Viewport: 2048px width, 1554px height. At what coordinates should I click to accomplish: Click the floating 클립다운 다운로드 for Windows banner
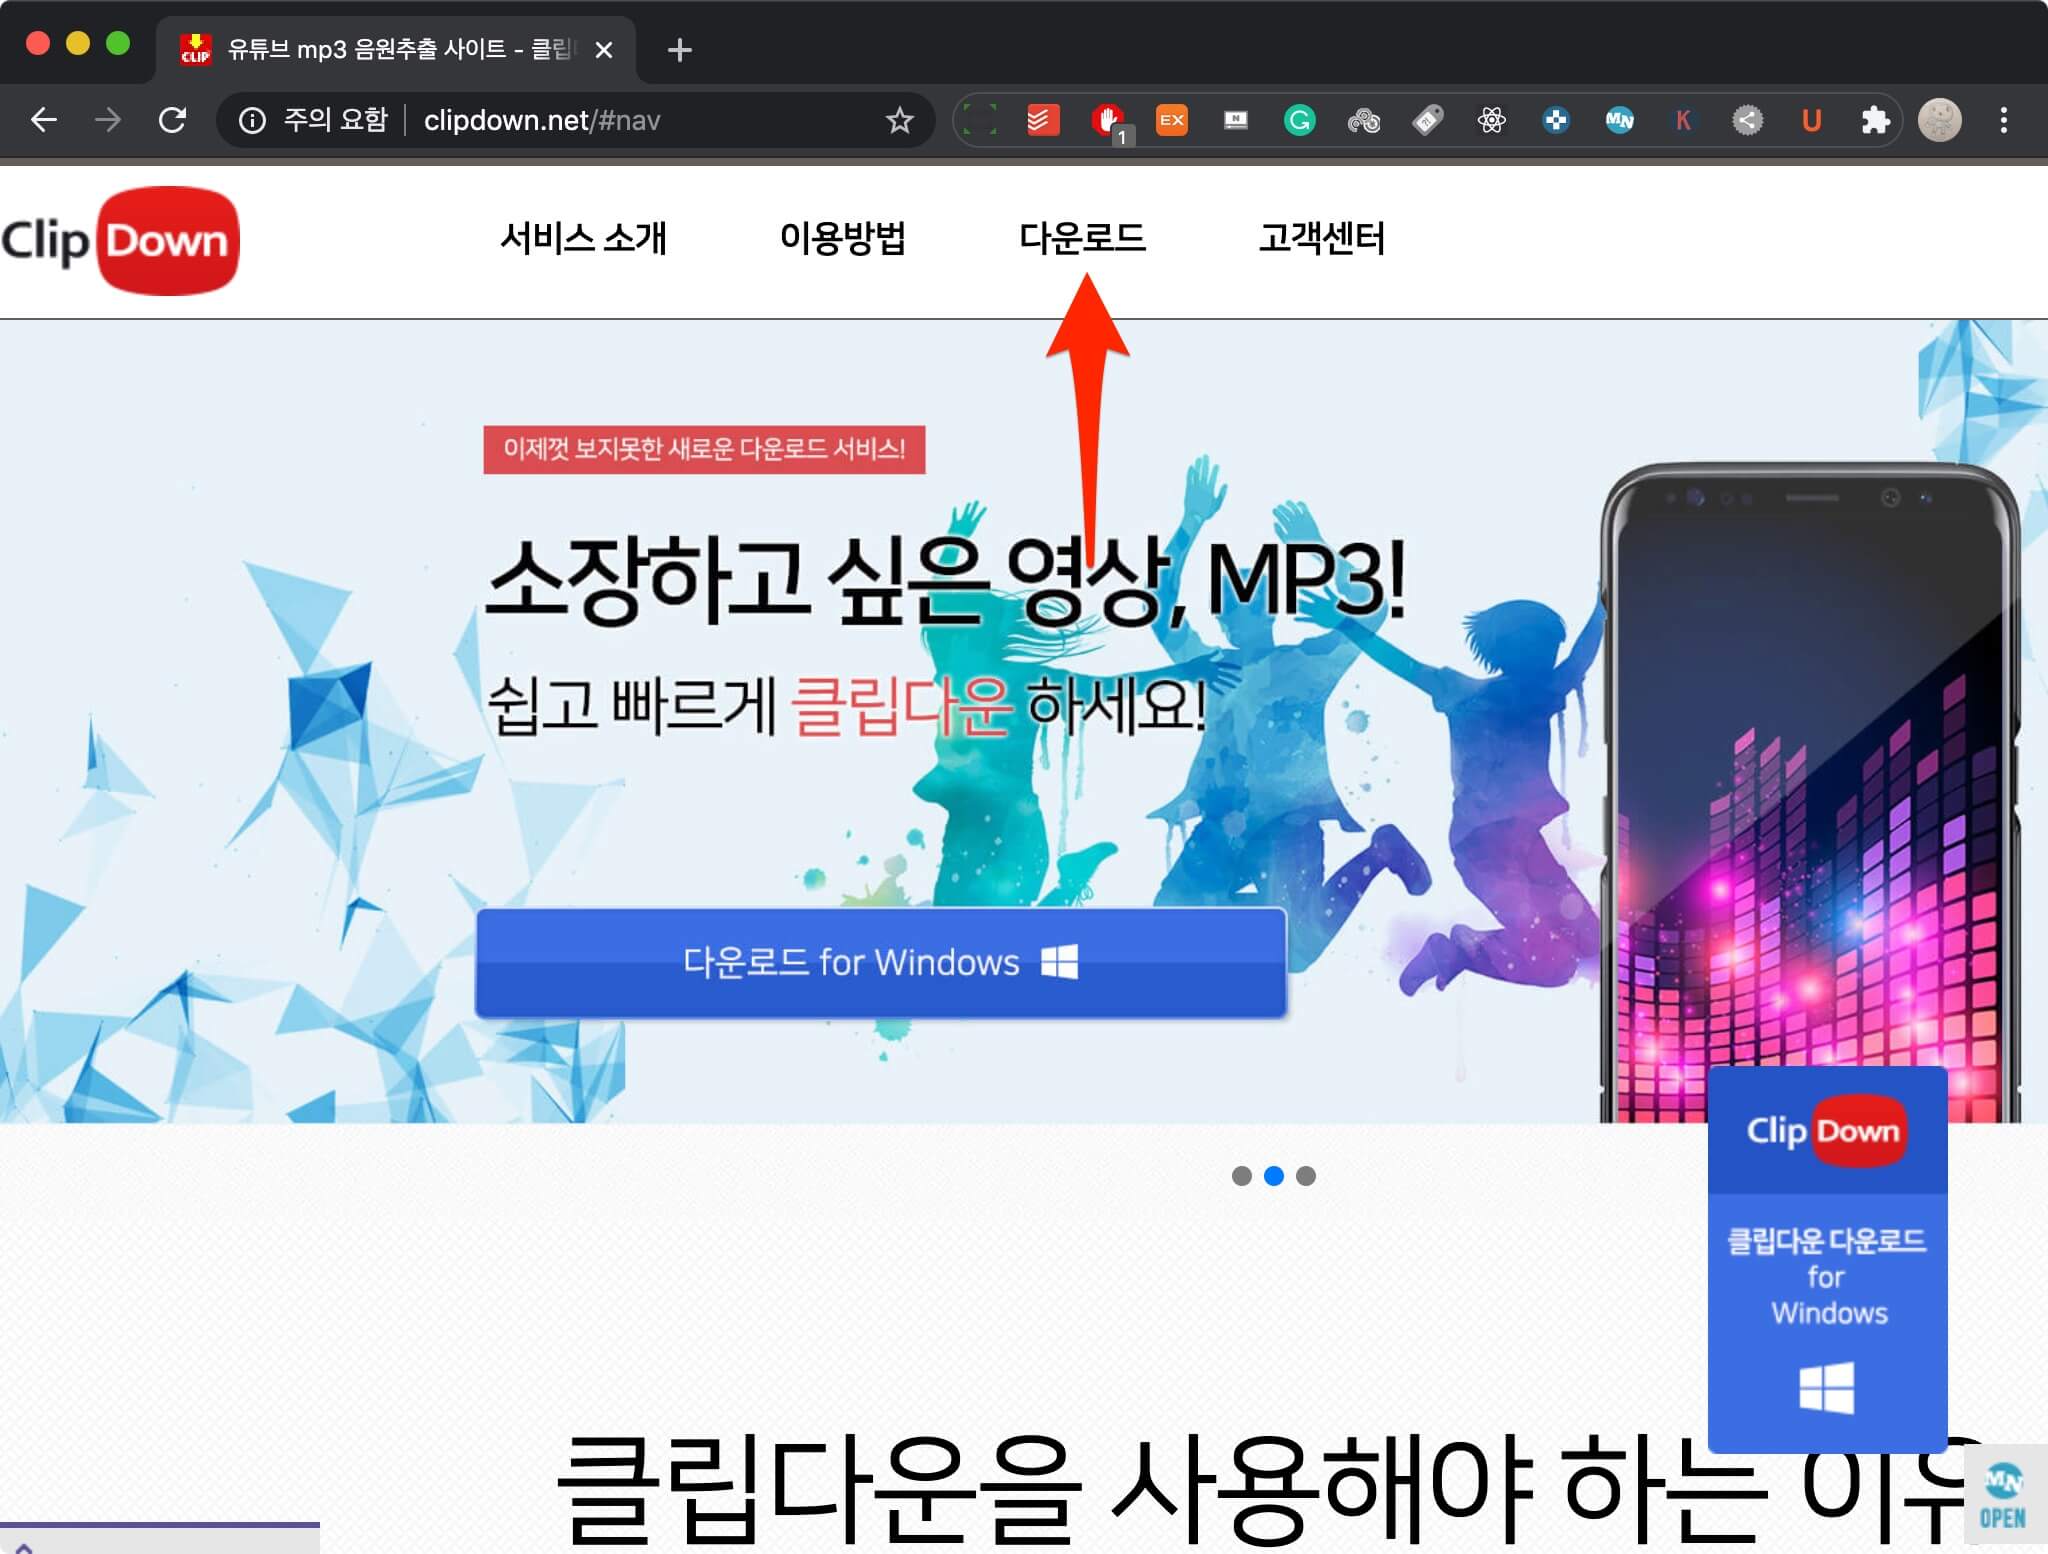tap(1827, 1260)
